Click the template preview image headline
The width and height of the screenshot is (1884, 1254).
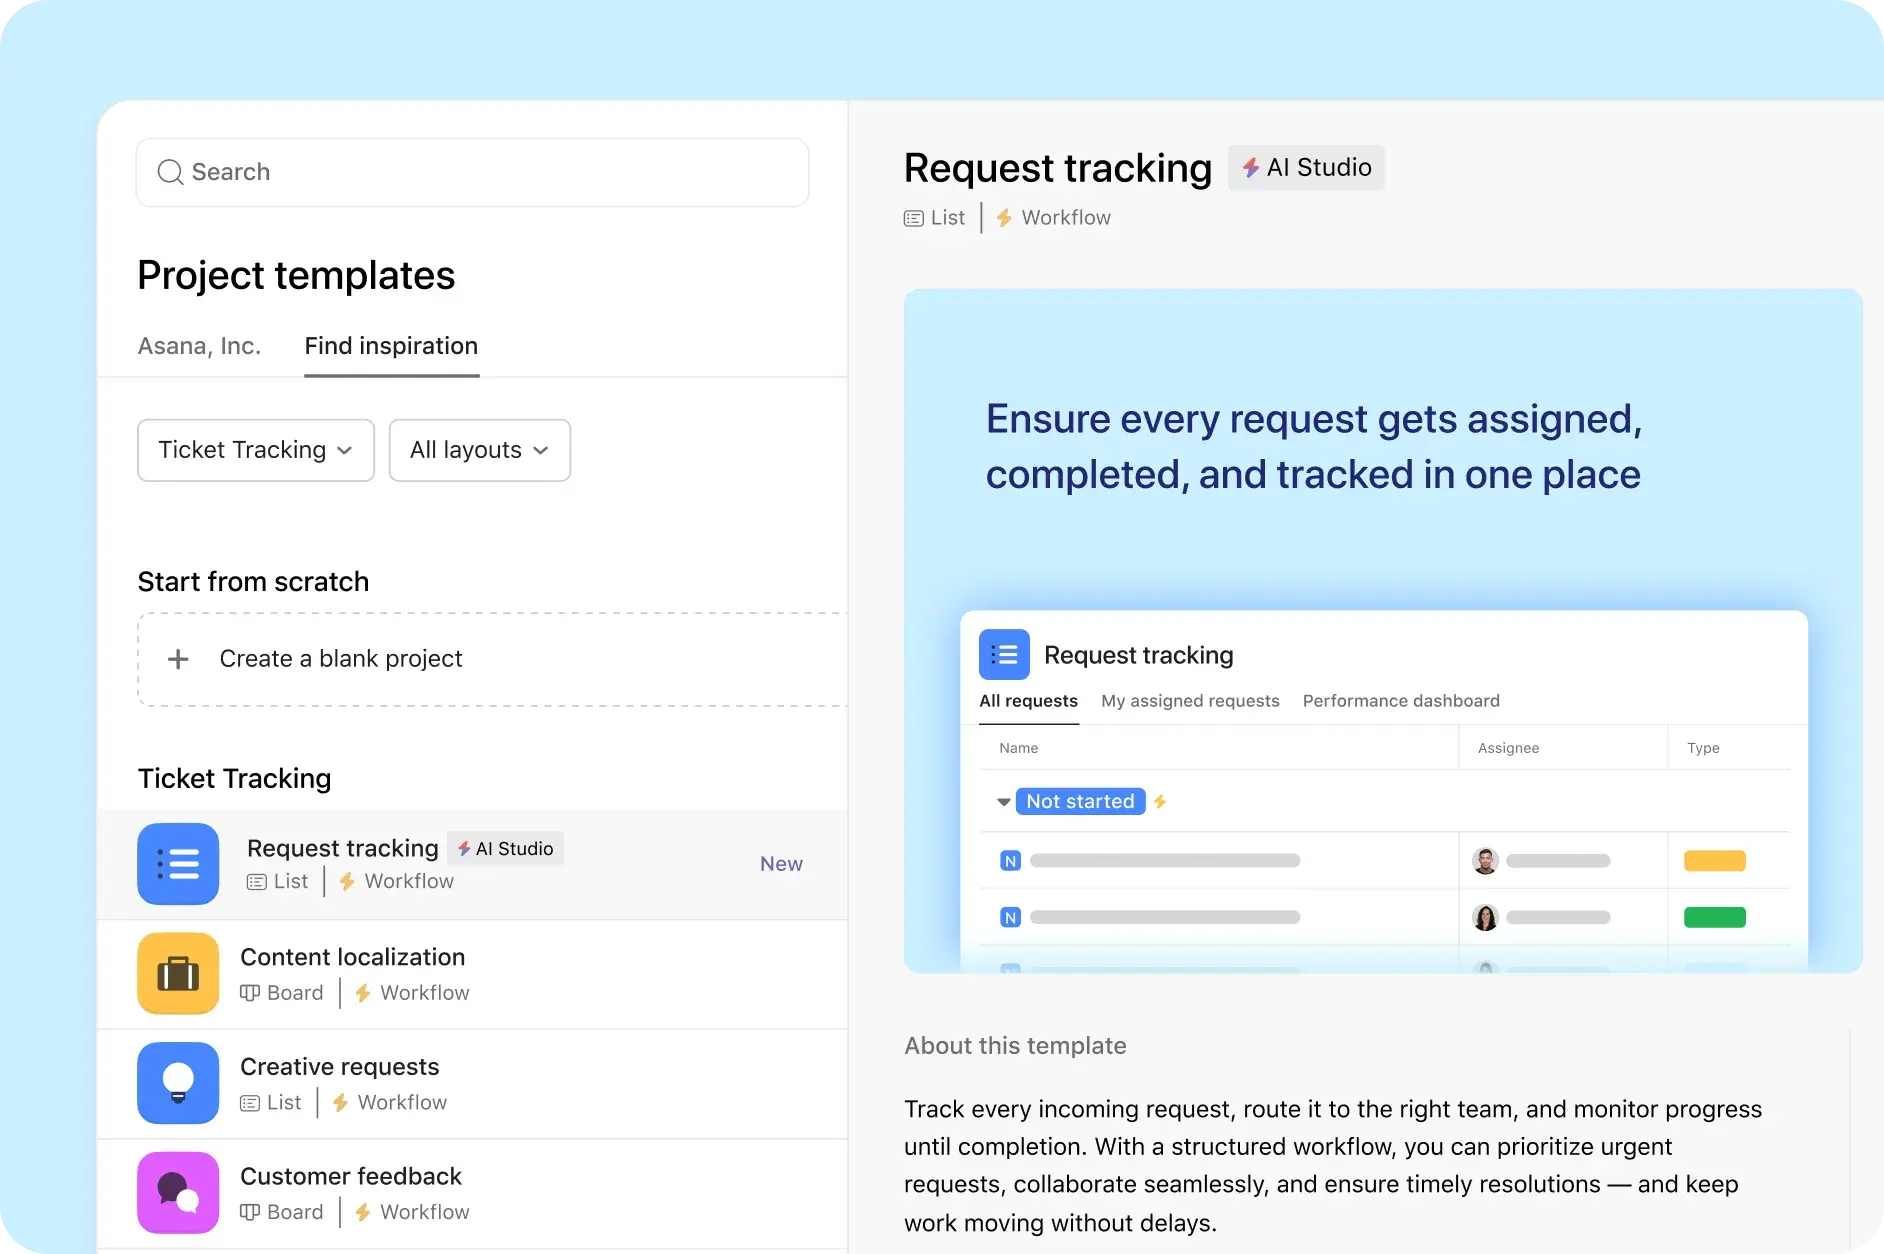(1314, 447)
